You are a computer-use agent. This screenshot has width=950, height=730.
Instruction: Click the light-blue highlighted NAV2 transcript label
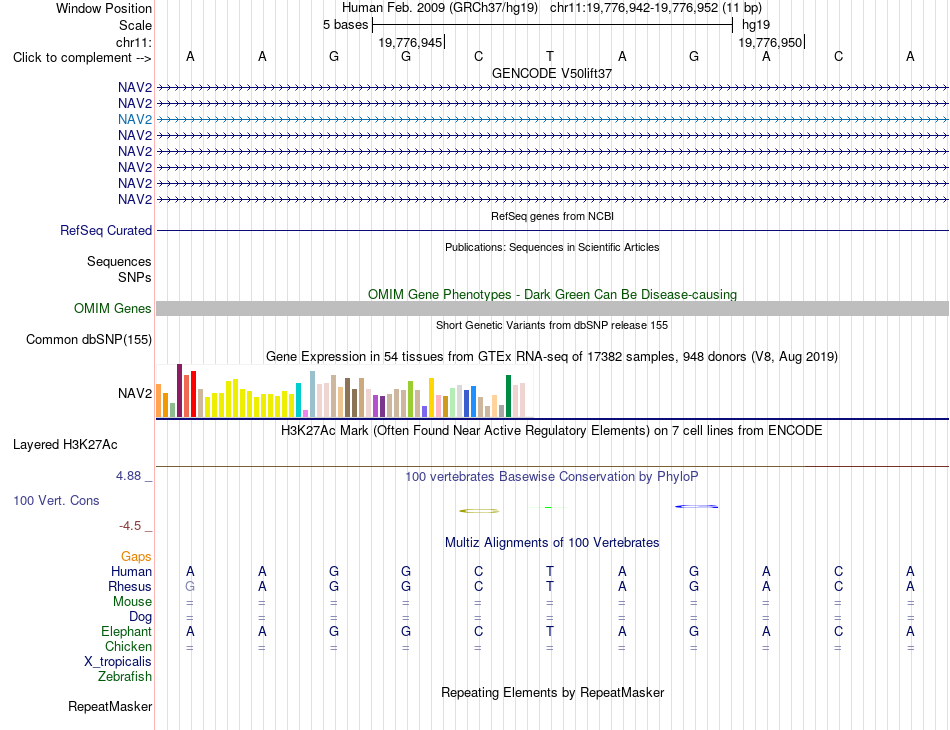pos(135,119)
